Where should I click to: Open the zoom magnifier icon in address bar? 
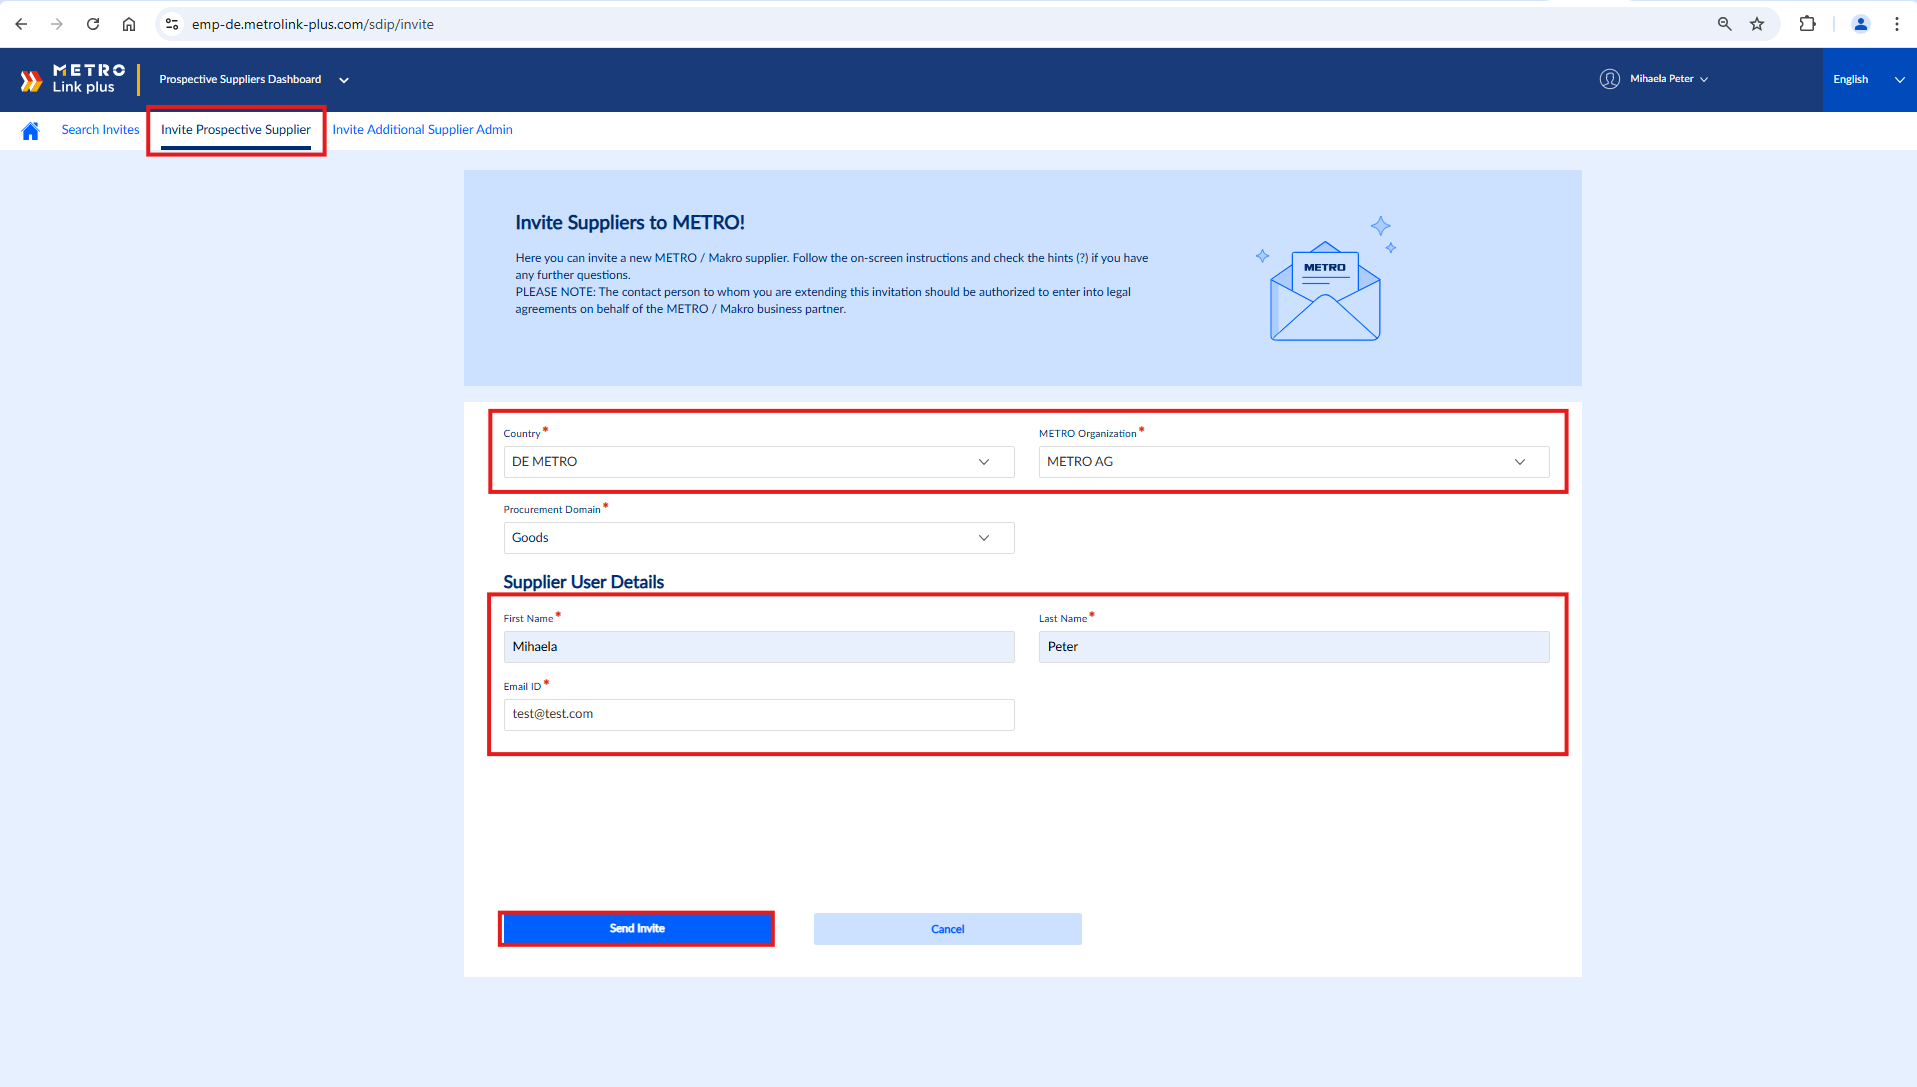pyautogui.click(x=1725, y=24)
